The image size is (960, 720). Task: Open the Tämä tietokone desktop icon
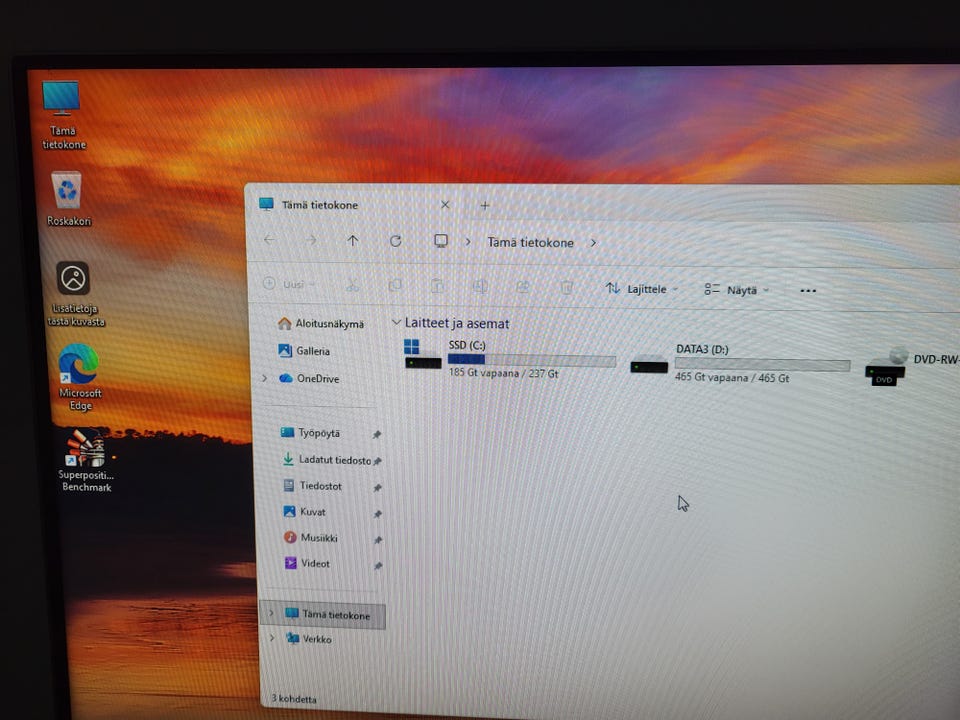coord(62,115)
